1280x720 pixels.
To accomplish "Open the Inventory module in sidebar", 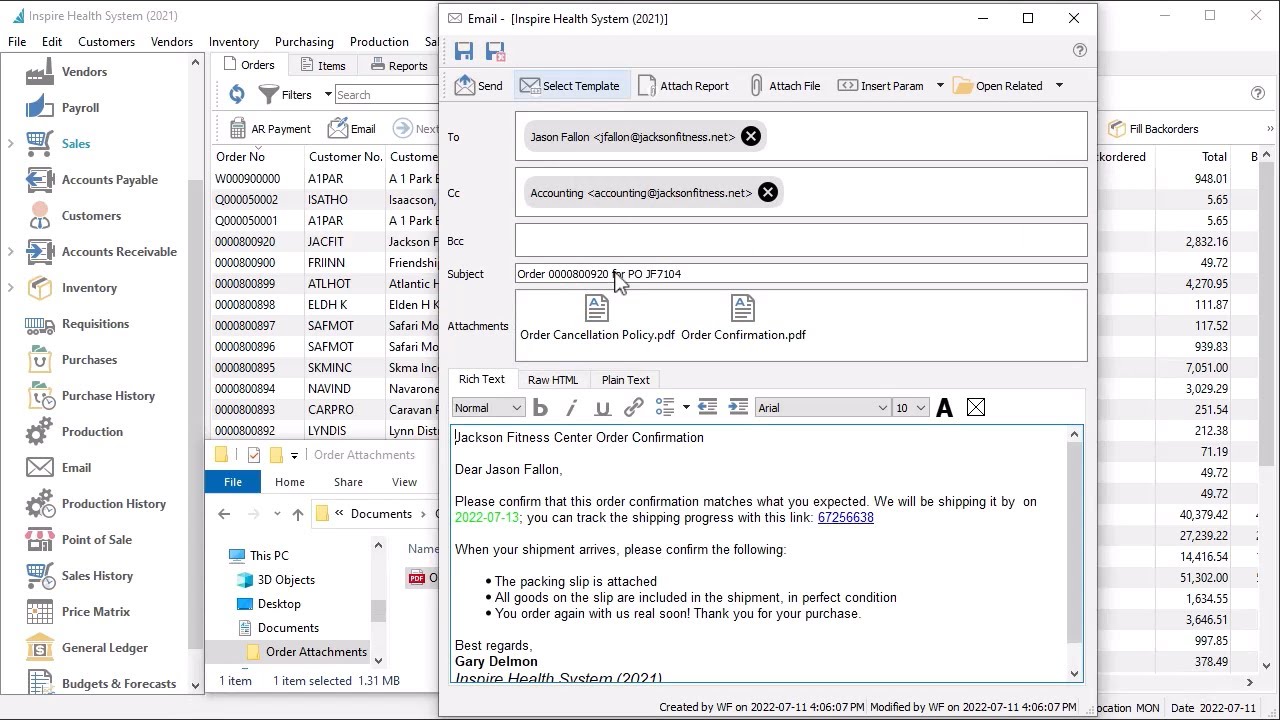I will tap(89, 288).
